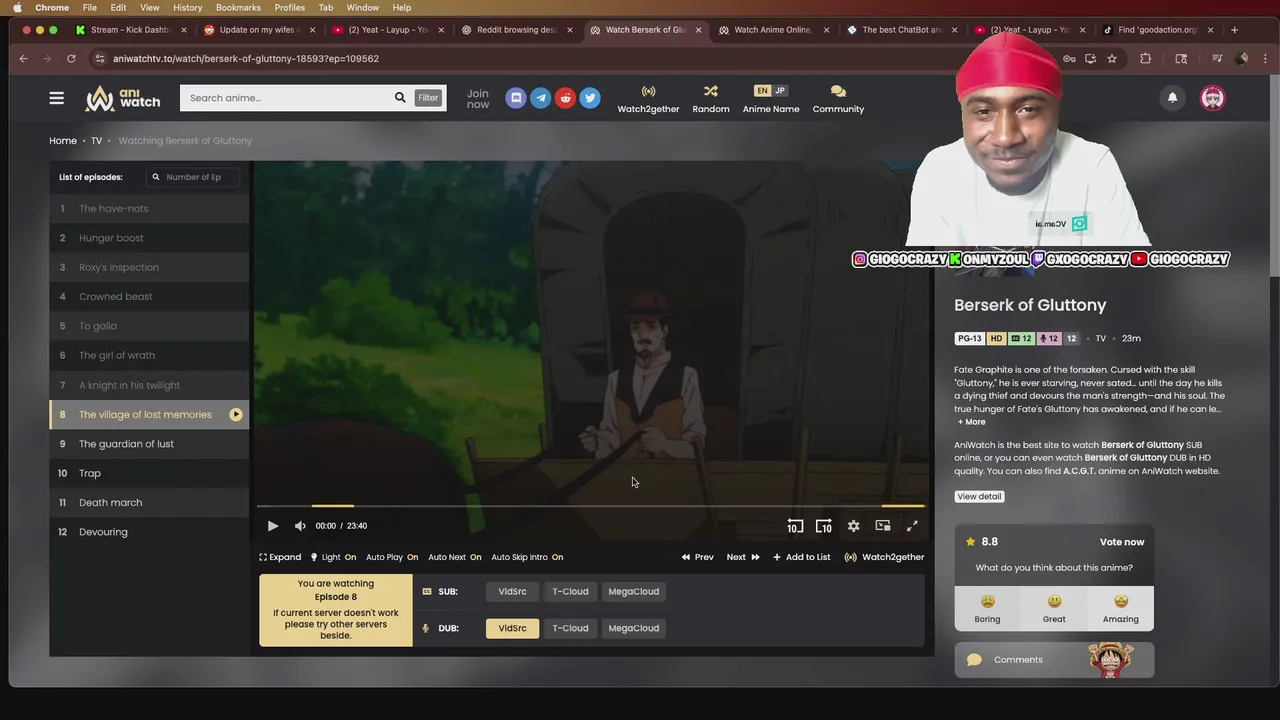1280x720 pixels.
Task: Toggle Auto Skip Intro setting
Action: 527,557
